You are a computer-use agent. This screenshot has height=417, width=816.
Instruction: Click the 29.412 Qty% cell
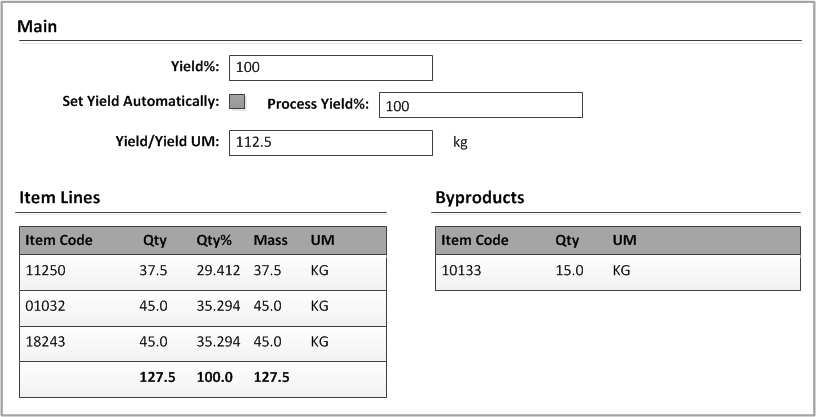tap(217, 271)
